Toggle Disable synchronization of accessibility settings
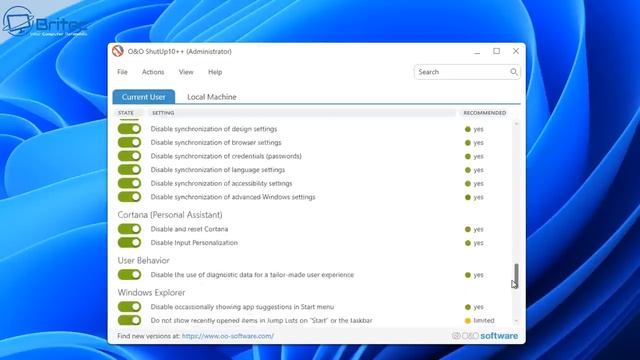 (129, 183)
